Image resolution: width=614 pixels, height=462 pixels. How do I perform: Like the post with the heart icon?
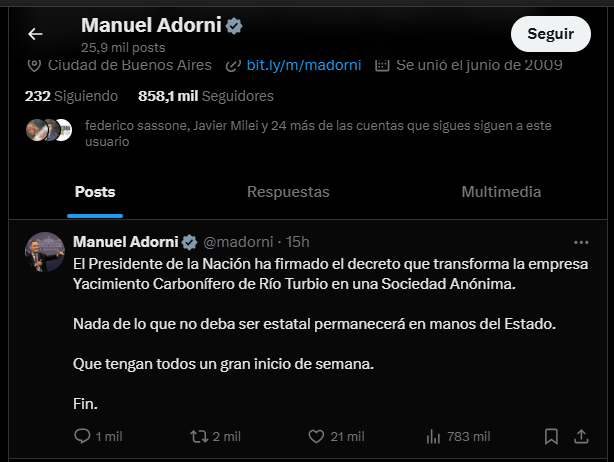316,437
